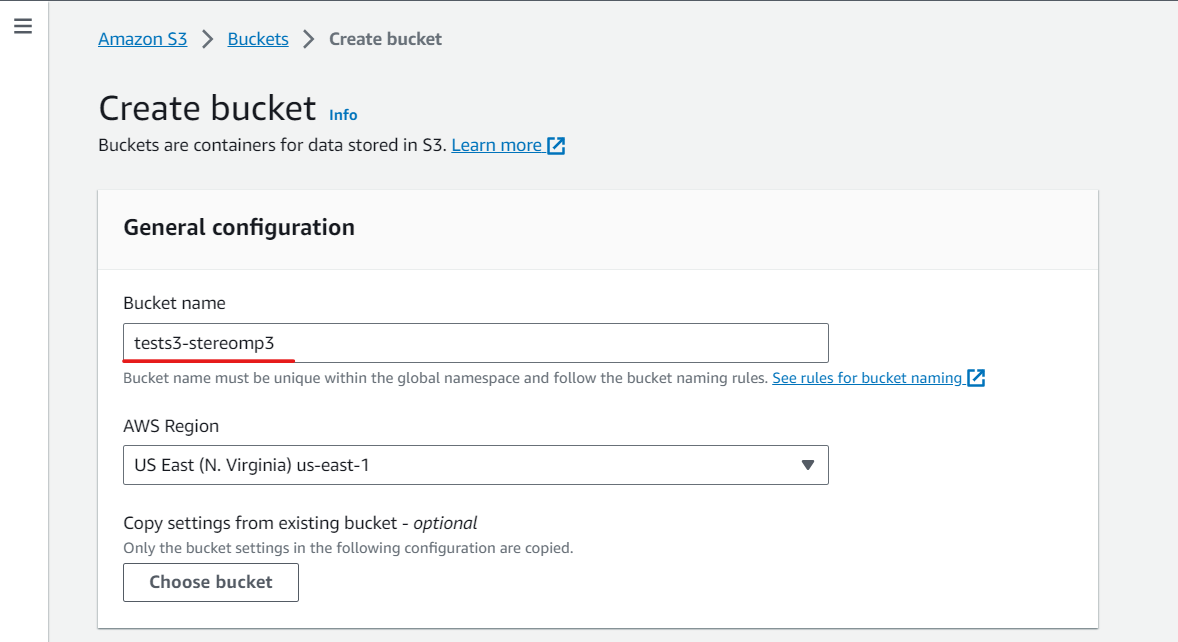Open the Learn more link
Screen dimensions: 1178x642
coord(497,145)
